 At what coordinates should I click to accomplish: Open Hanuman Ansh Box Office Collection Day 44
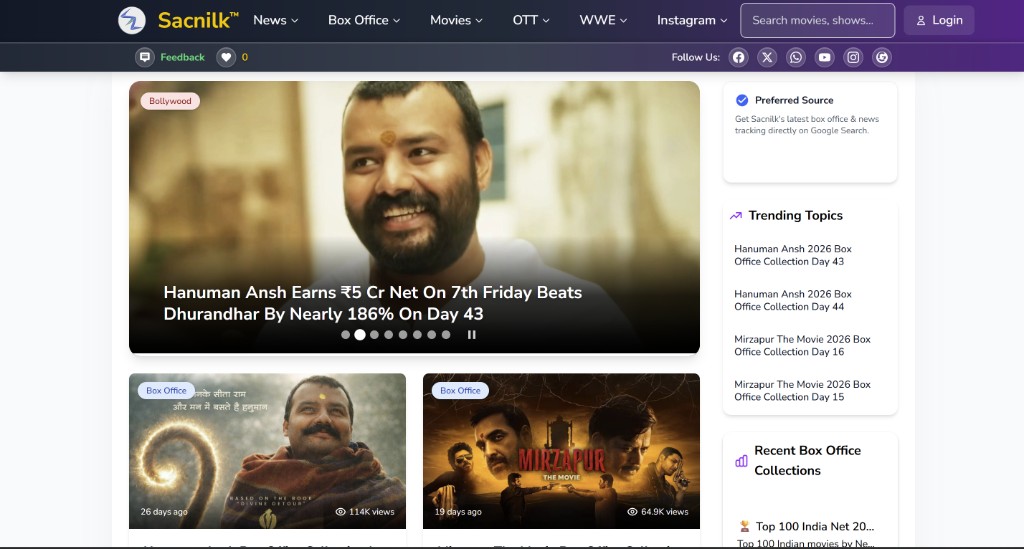coord(793,300)
